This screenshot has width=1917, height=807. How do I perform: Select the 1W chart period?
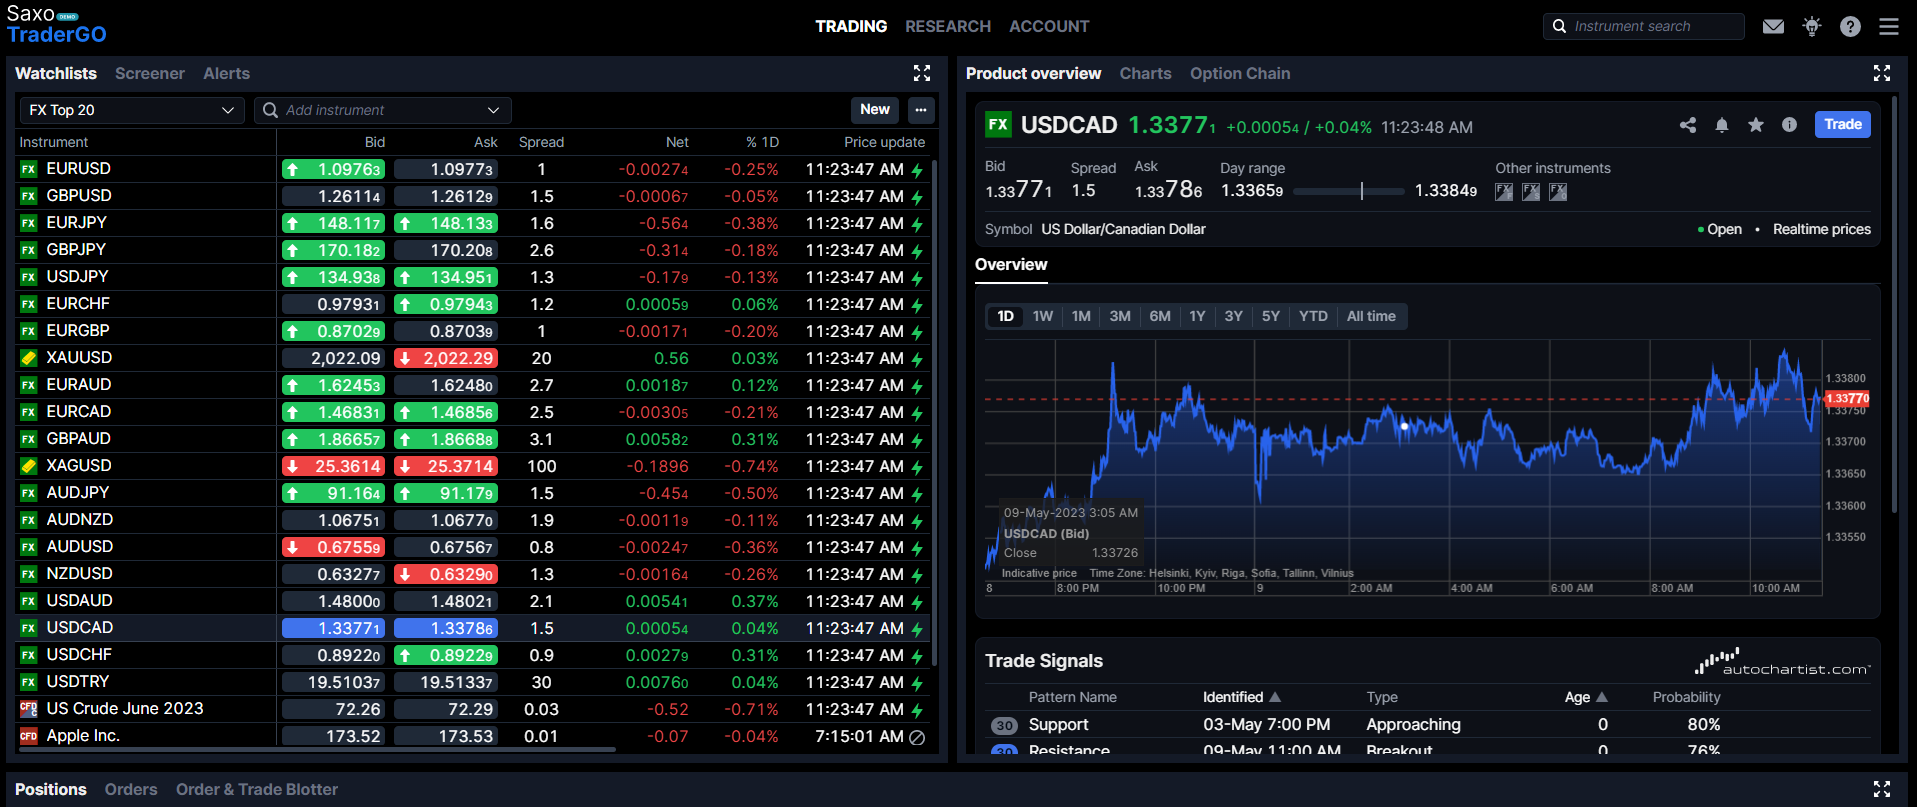coord(1043,316)
